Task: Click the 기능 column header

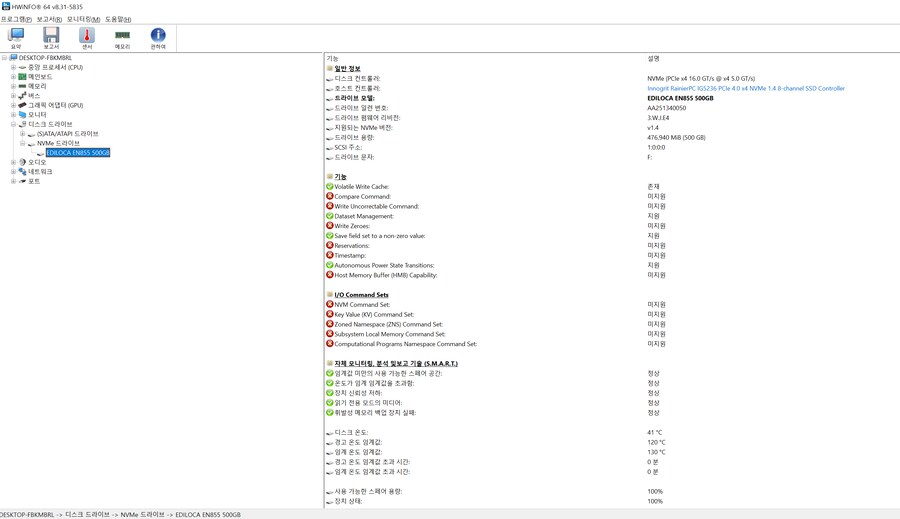Action: pyautogui.click(x=333, y=59)
